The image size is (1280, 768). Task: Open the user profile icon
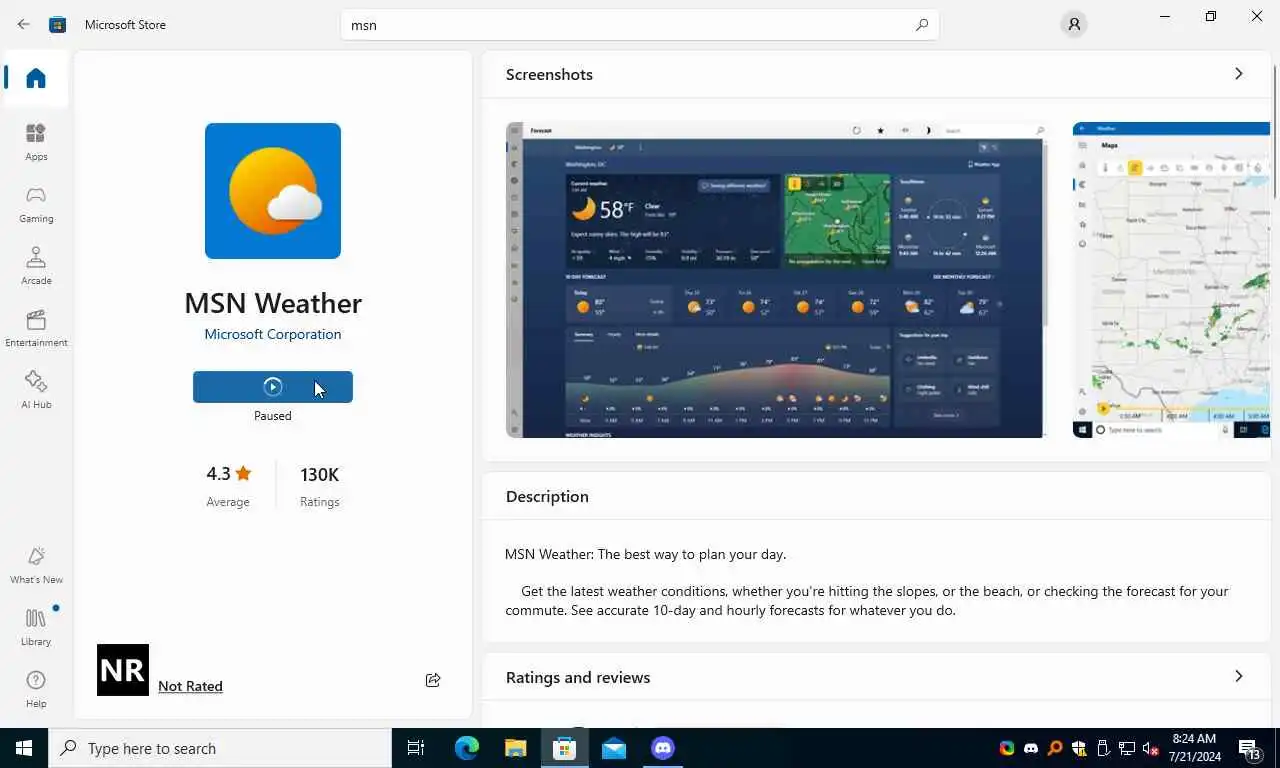[1074, 24]
